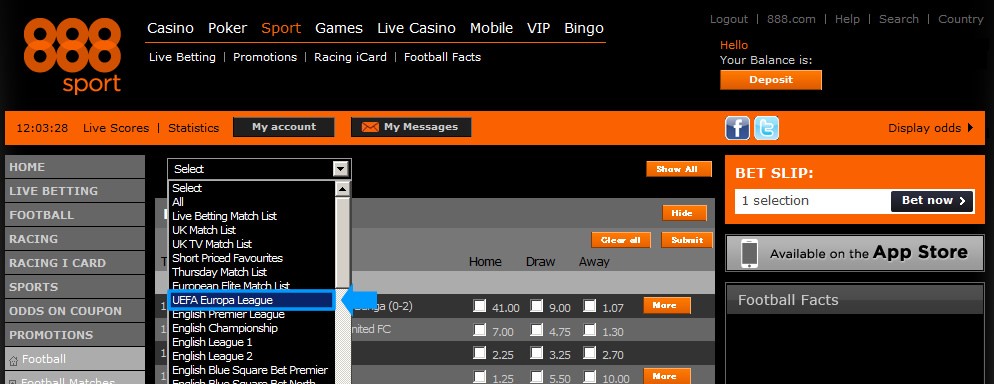The width and height of the screenshot is (994, 384).
Task: Click the Clear all button
Action: coord(621,240)
